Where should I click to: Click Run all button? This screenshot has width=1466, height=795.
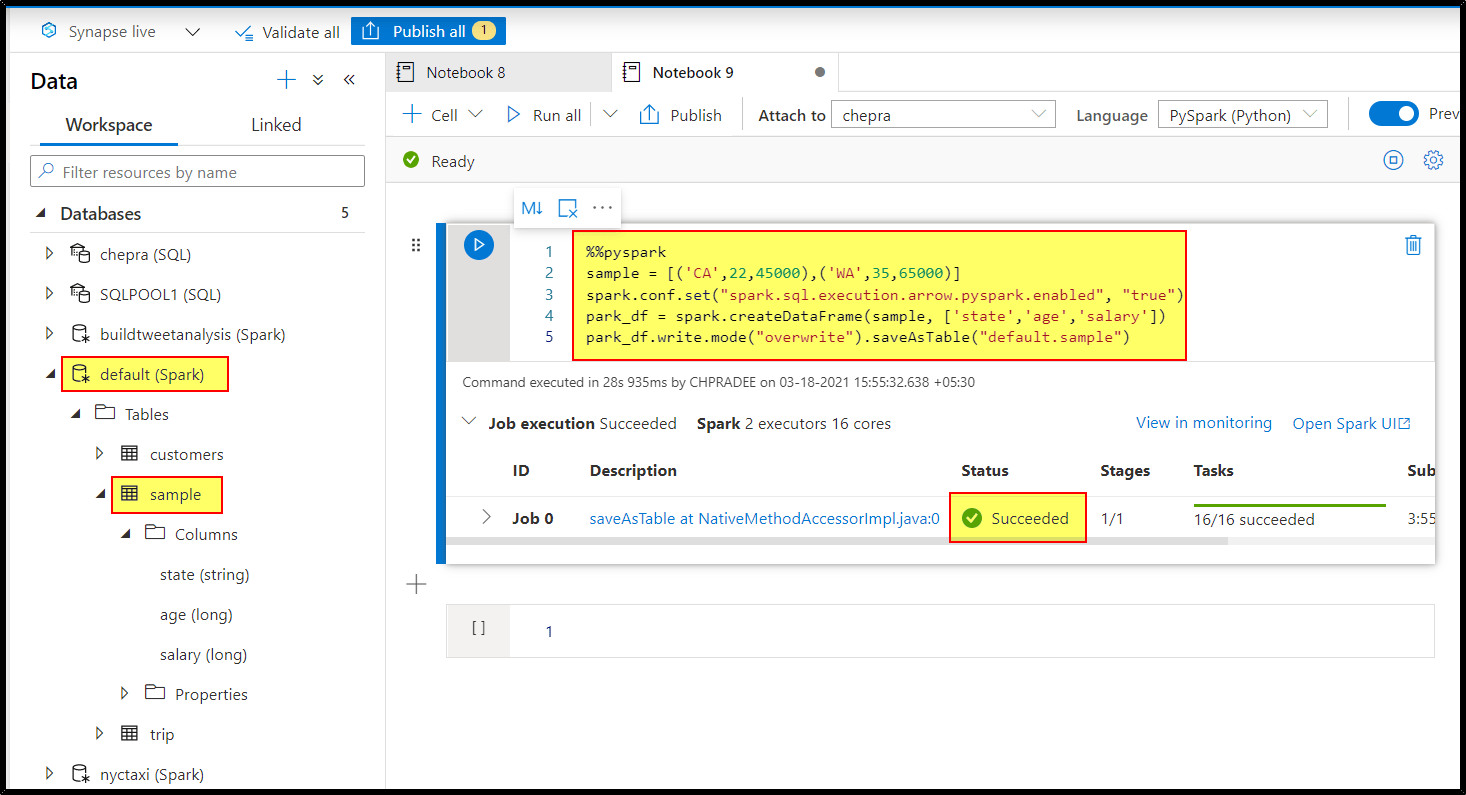point(543,115)
